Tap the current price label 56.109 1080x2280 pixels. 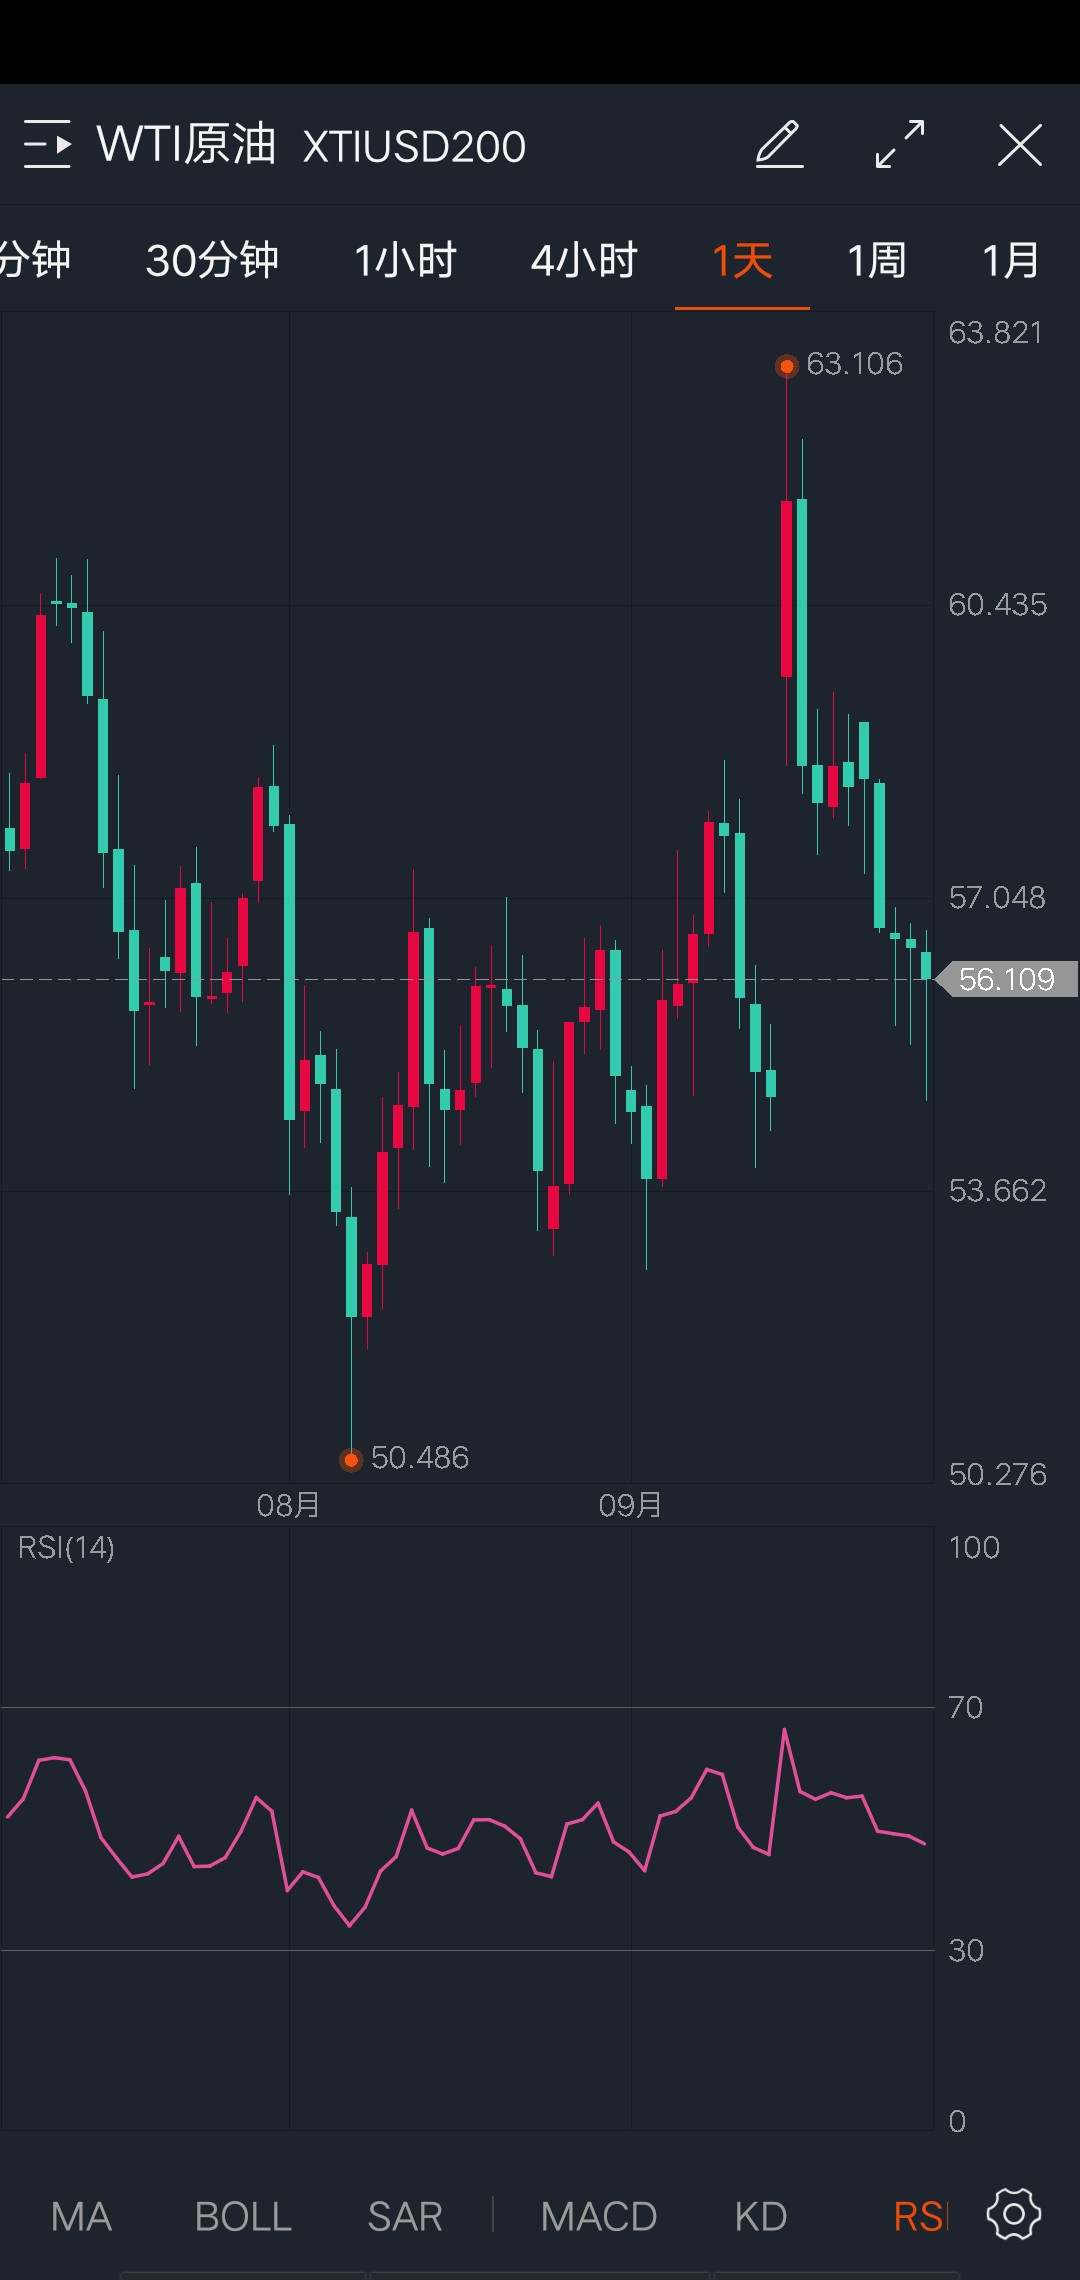click(1006, 979)
